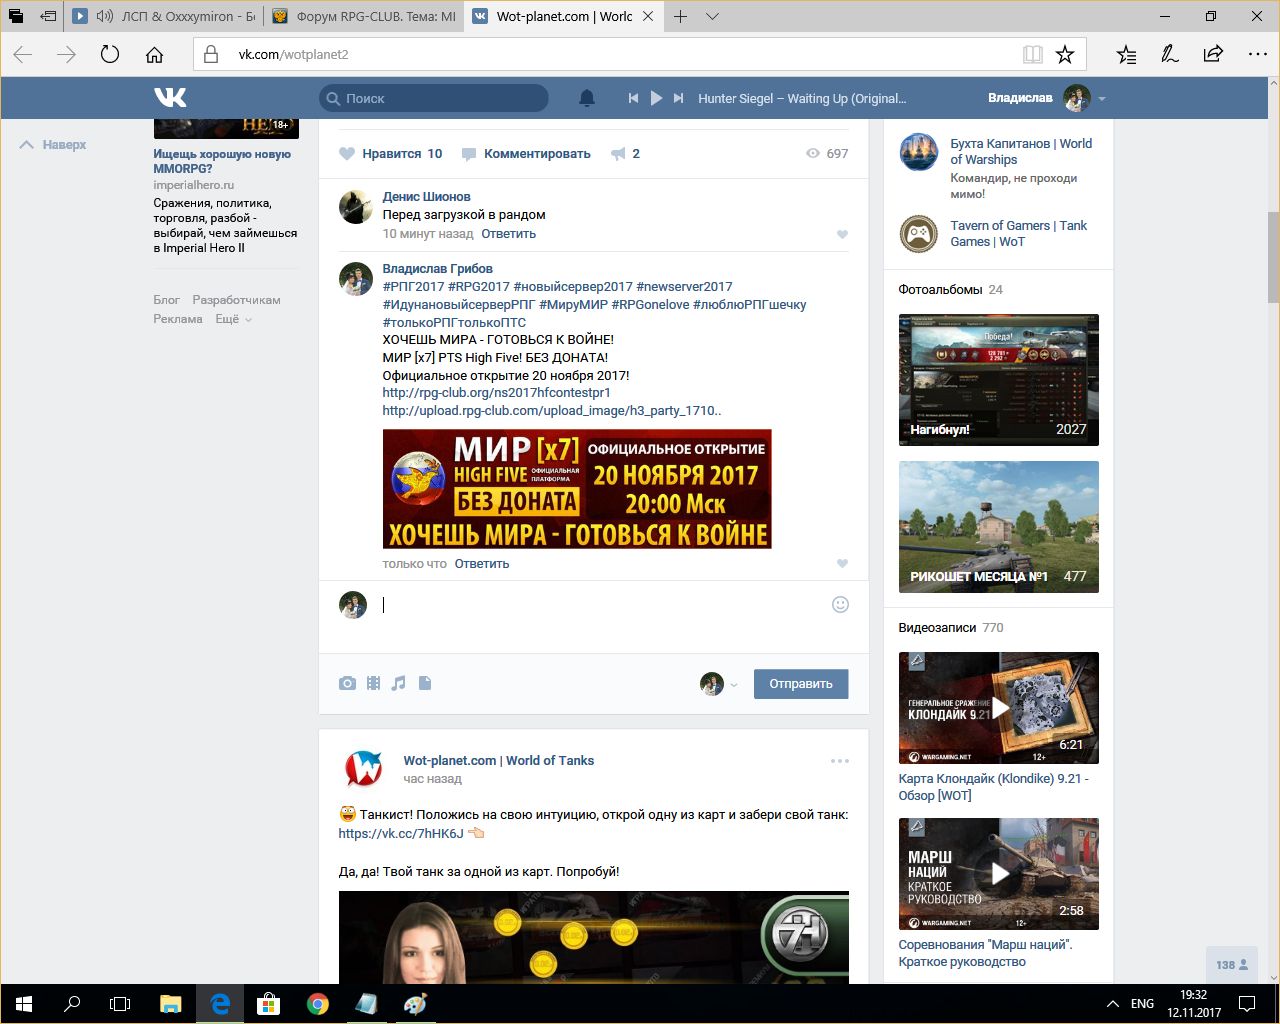Image resolution: width=1280 pixels, height=1024 pixels.
Task: Switch to Форум RPG-CLUB browser tab
Action: click(365, 16)
